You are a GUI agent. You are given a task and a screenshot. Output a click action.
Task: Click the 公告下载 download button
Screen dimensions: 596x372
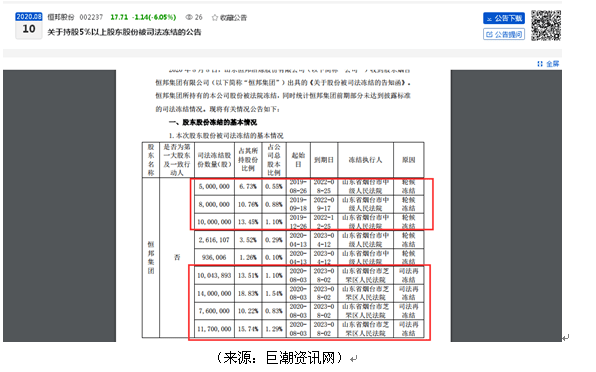504,18
